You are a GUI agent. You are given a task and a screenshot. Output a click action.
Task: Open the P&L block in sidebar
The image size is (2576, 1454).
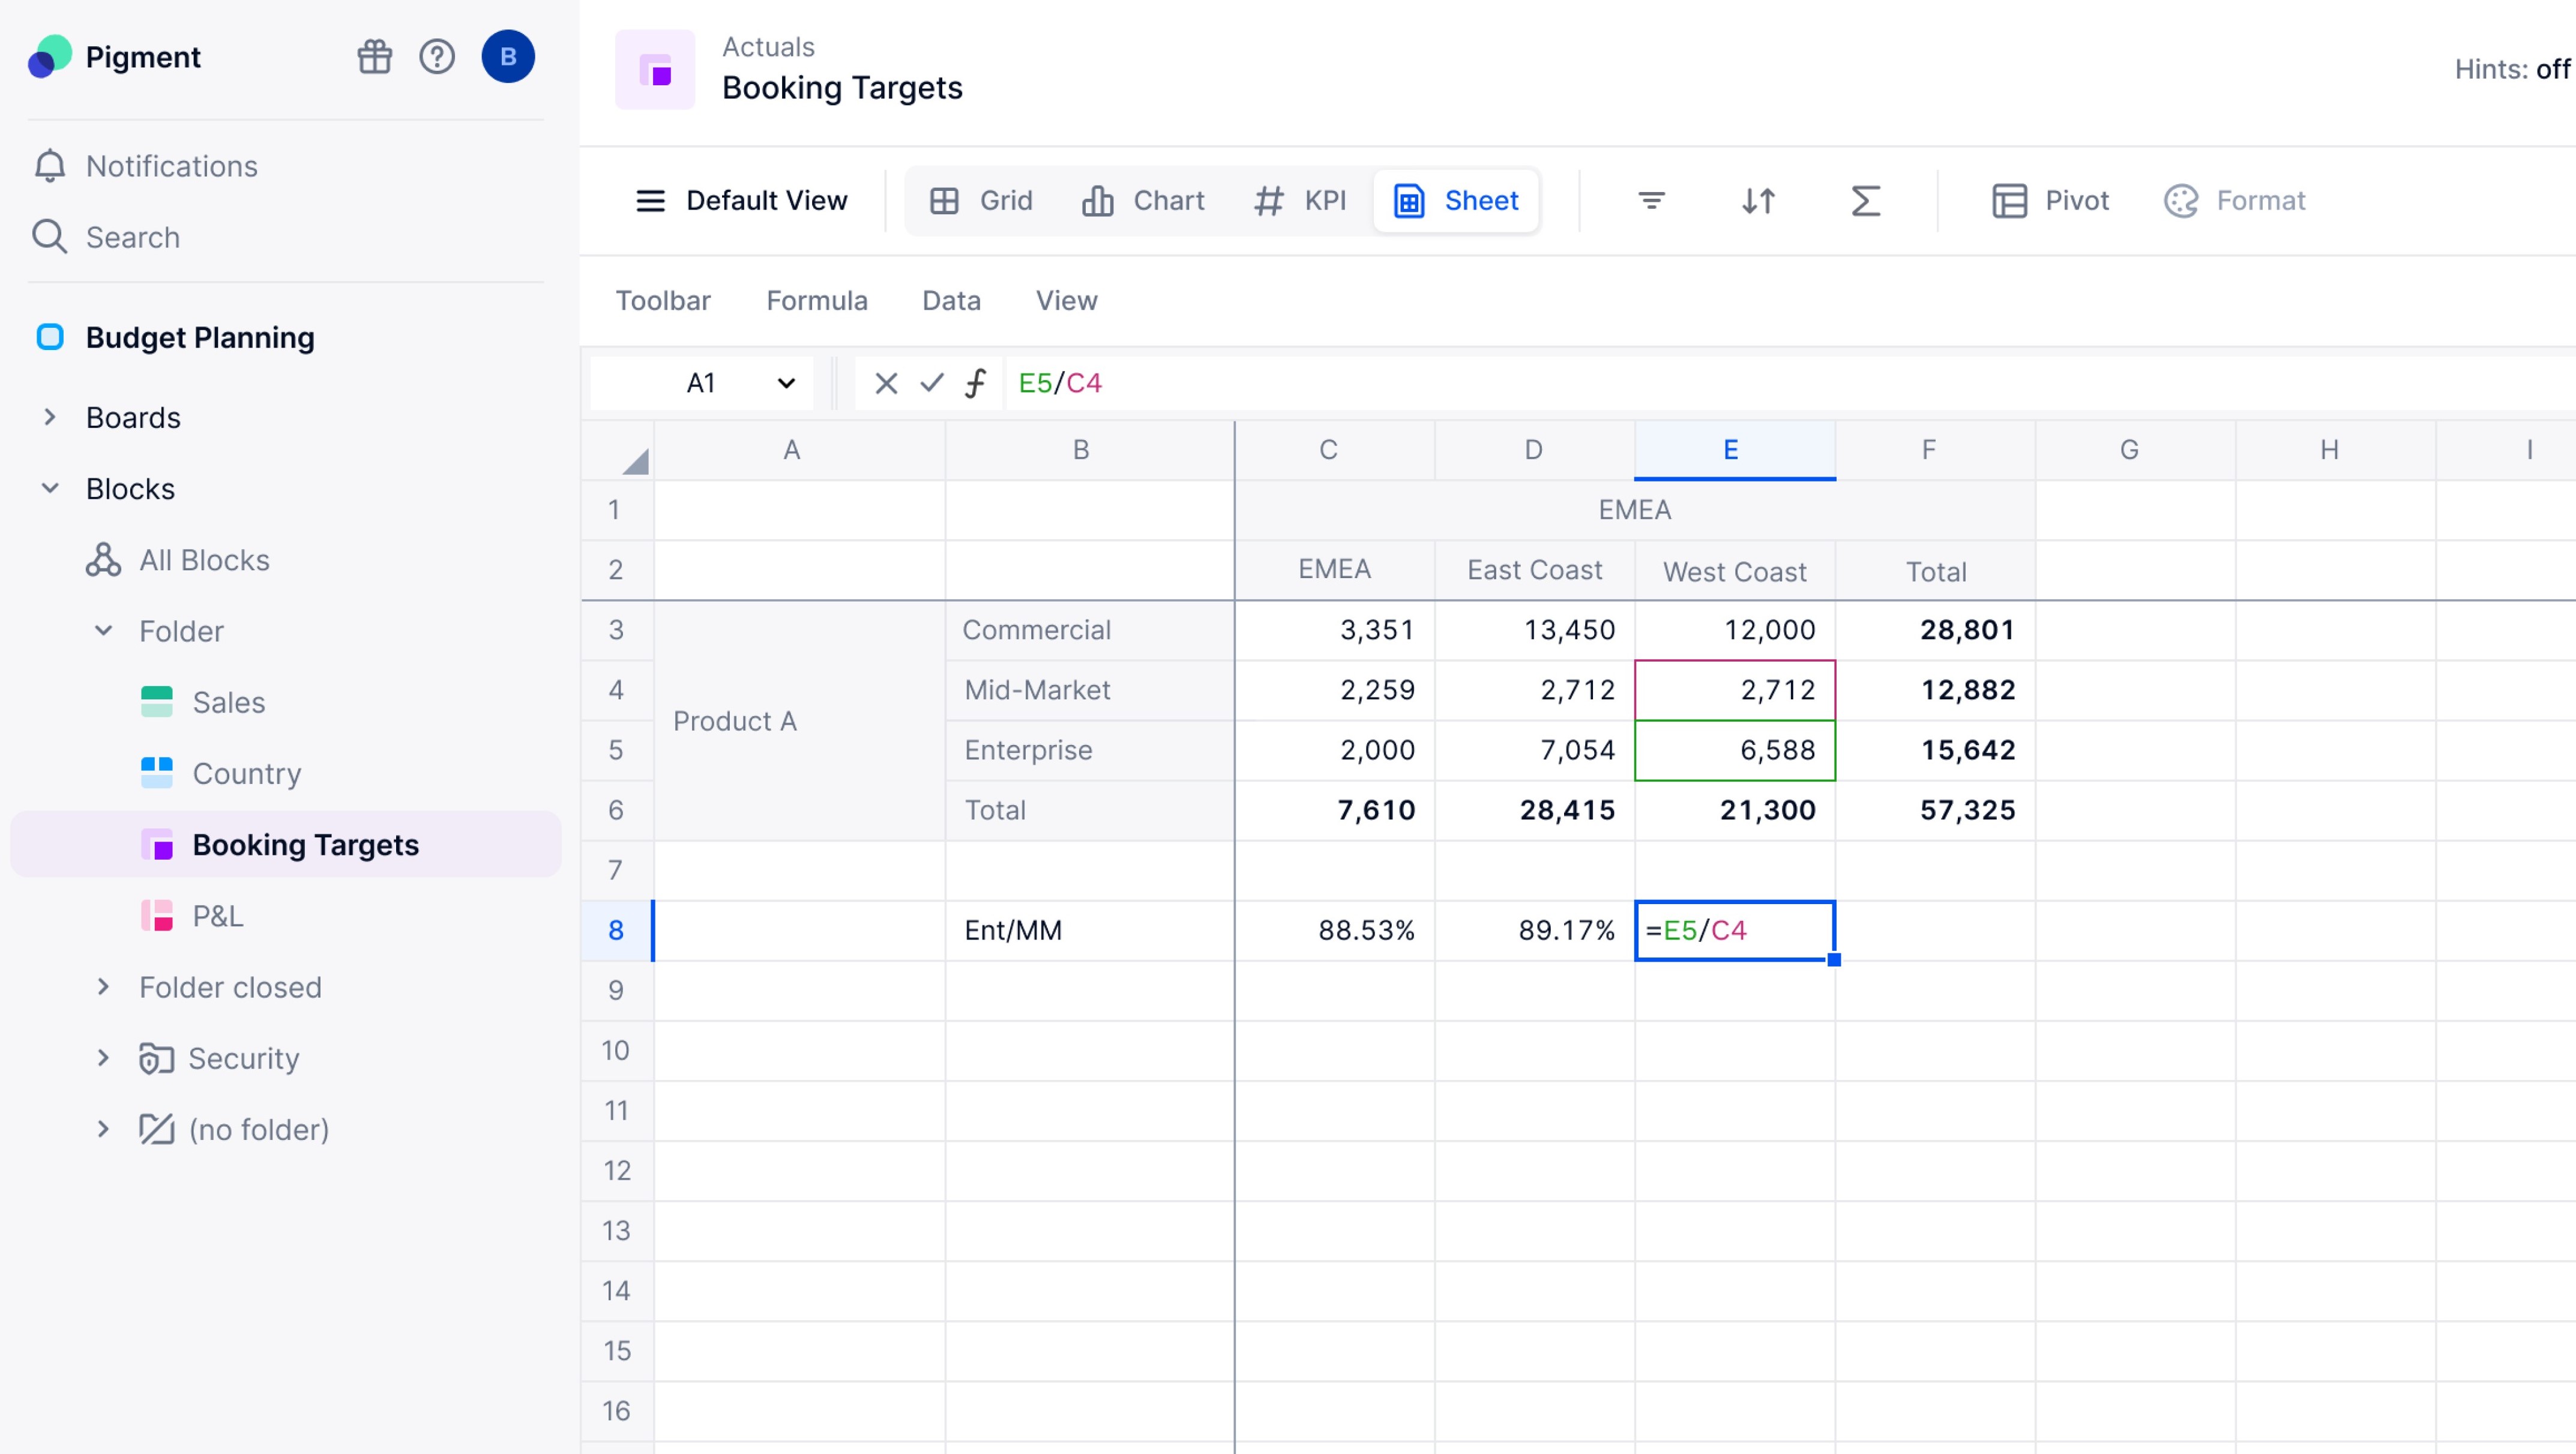coord(218,915)
